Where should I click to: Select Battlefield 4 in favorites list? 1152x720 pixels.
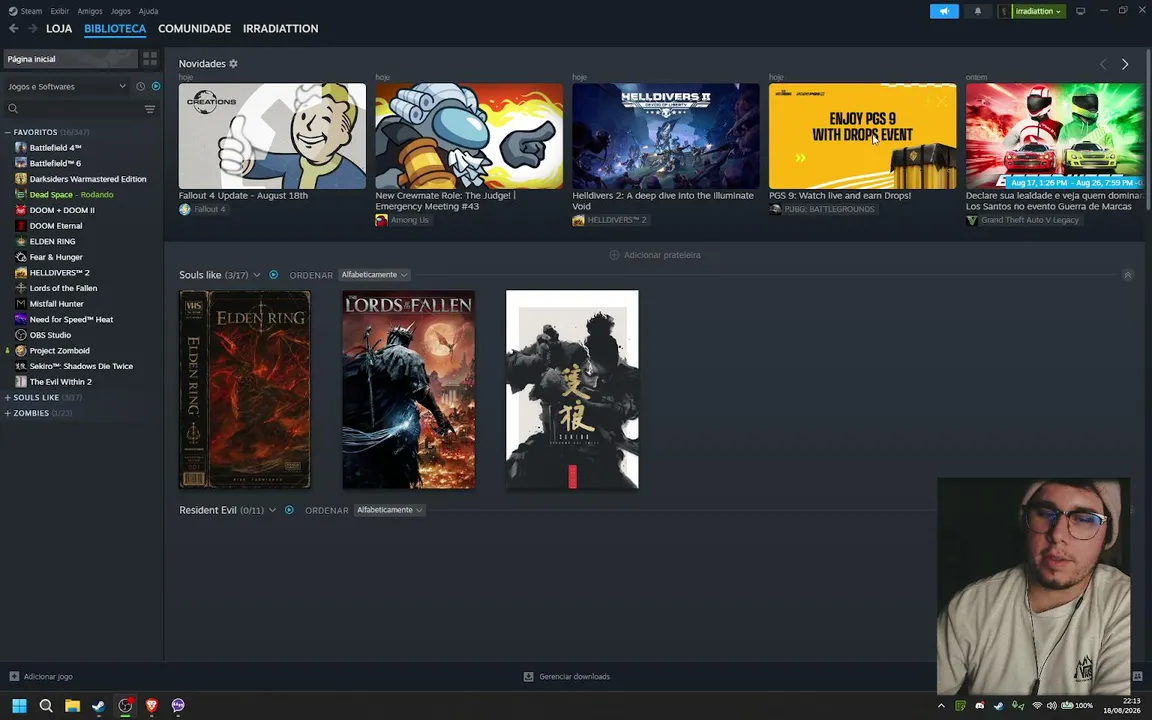click(x=55, y=148)
